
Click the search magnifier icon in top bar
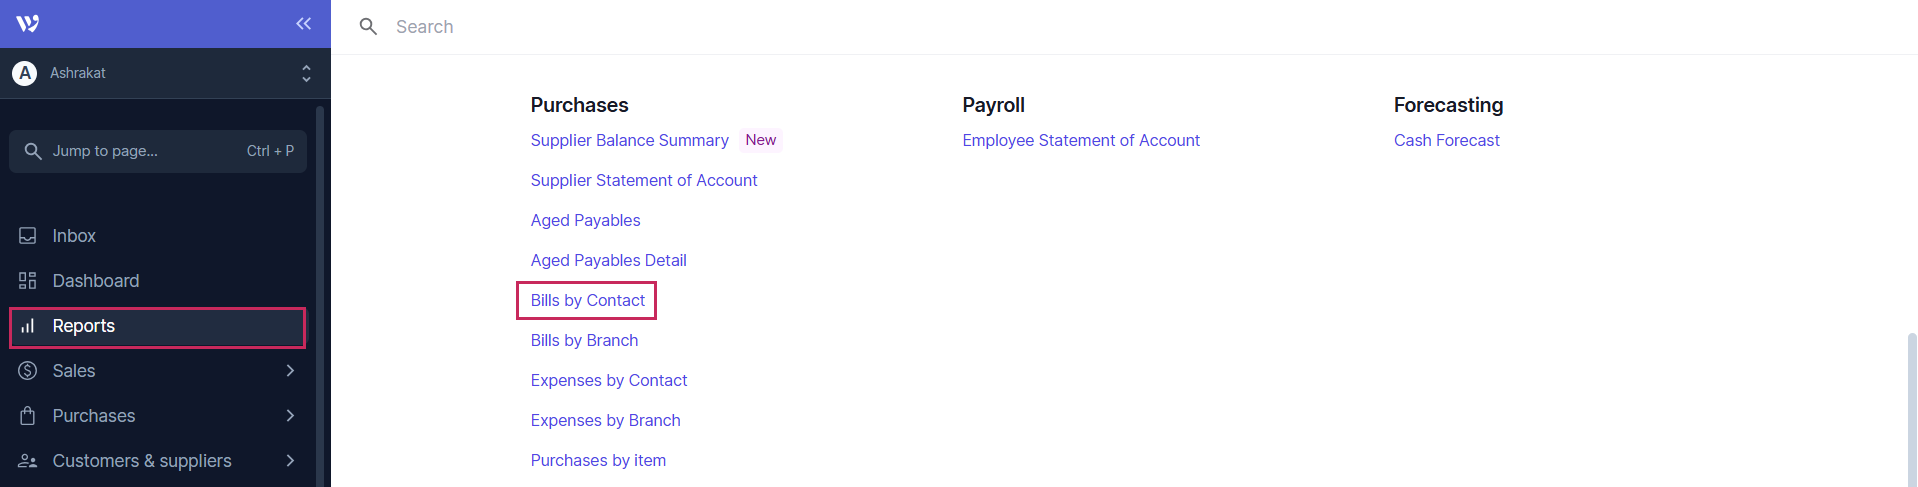[368, 27]
